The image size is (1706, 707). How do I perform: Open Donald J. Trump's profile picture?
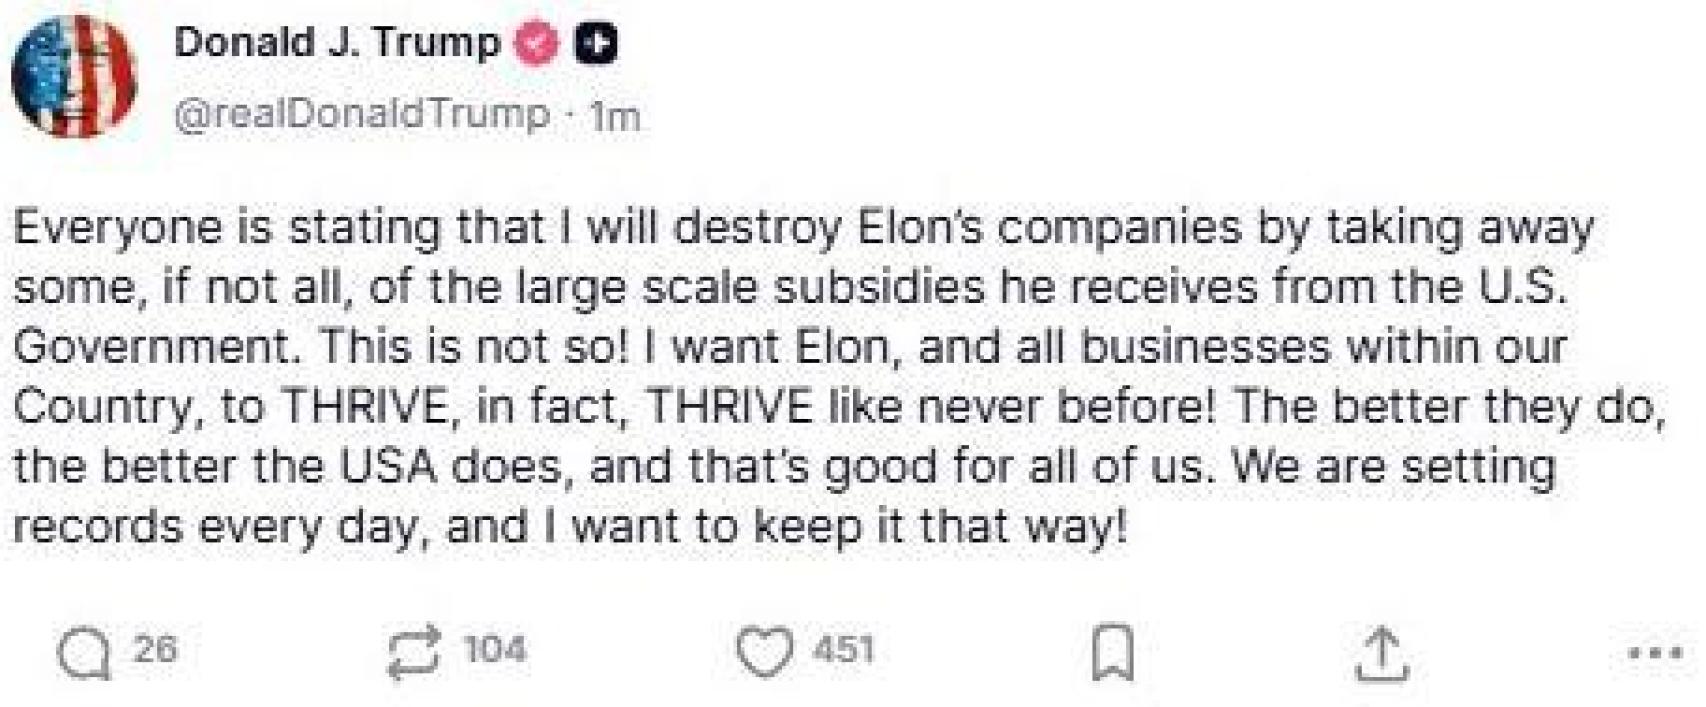(74, 76)
